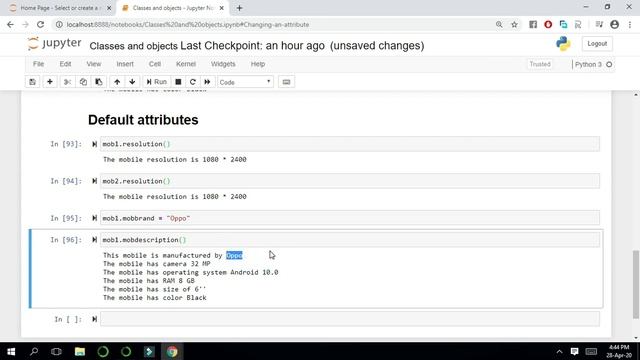Open the View menu

pyautogui.click(x=93, y=64)
